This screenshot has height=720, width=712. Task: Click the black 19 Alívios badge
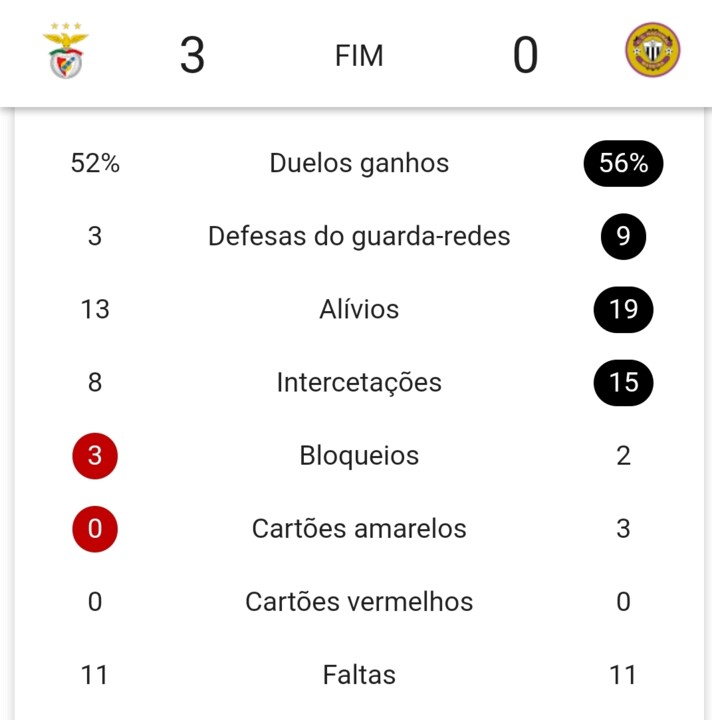click(623, 309)
